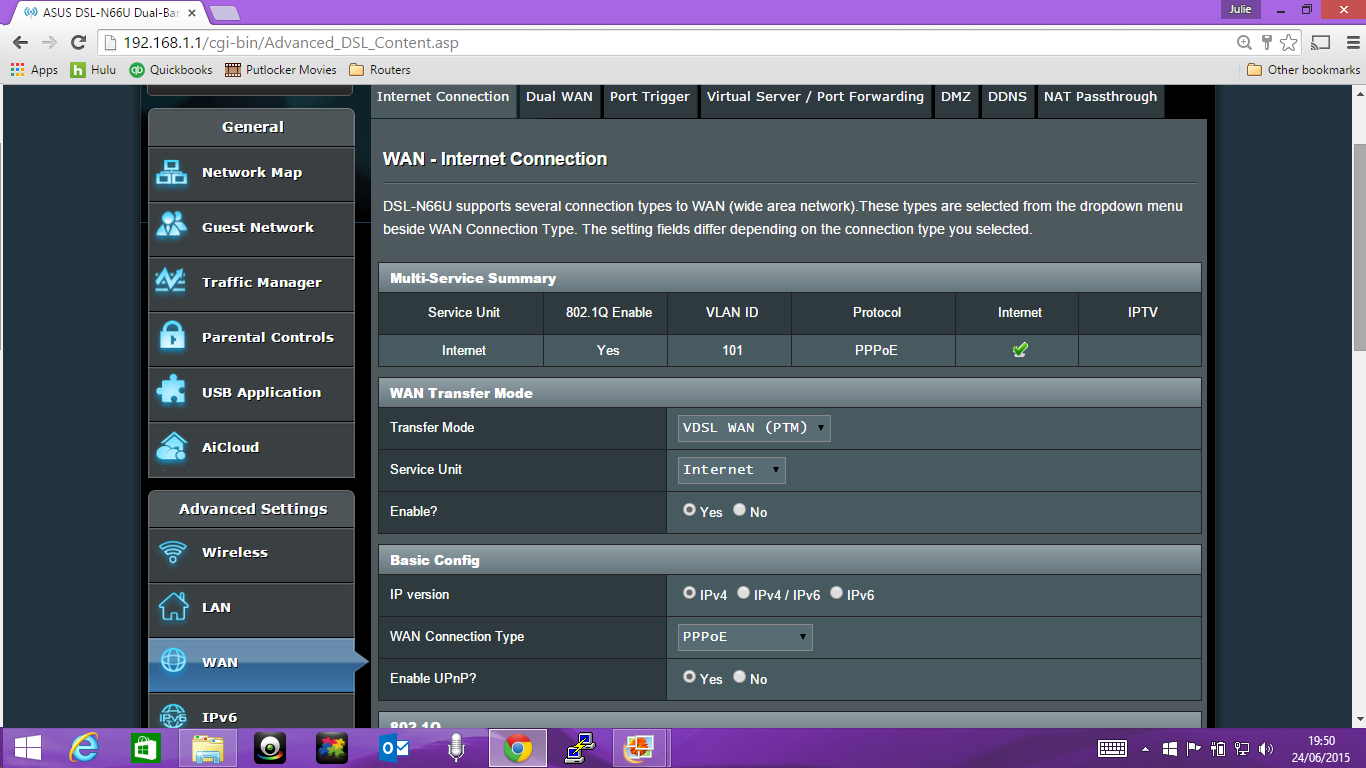Click the Wireless signal icon
This screenshot has width=1366, height=768.
(x=173, y=553)
